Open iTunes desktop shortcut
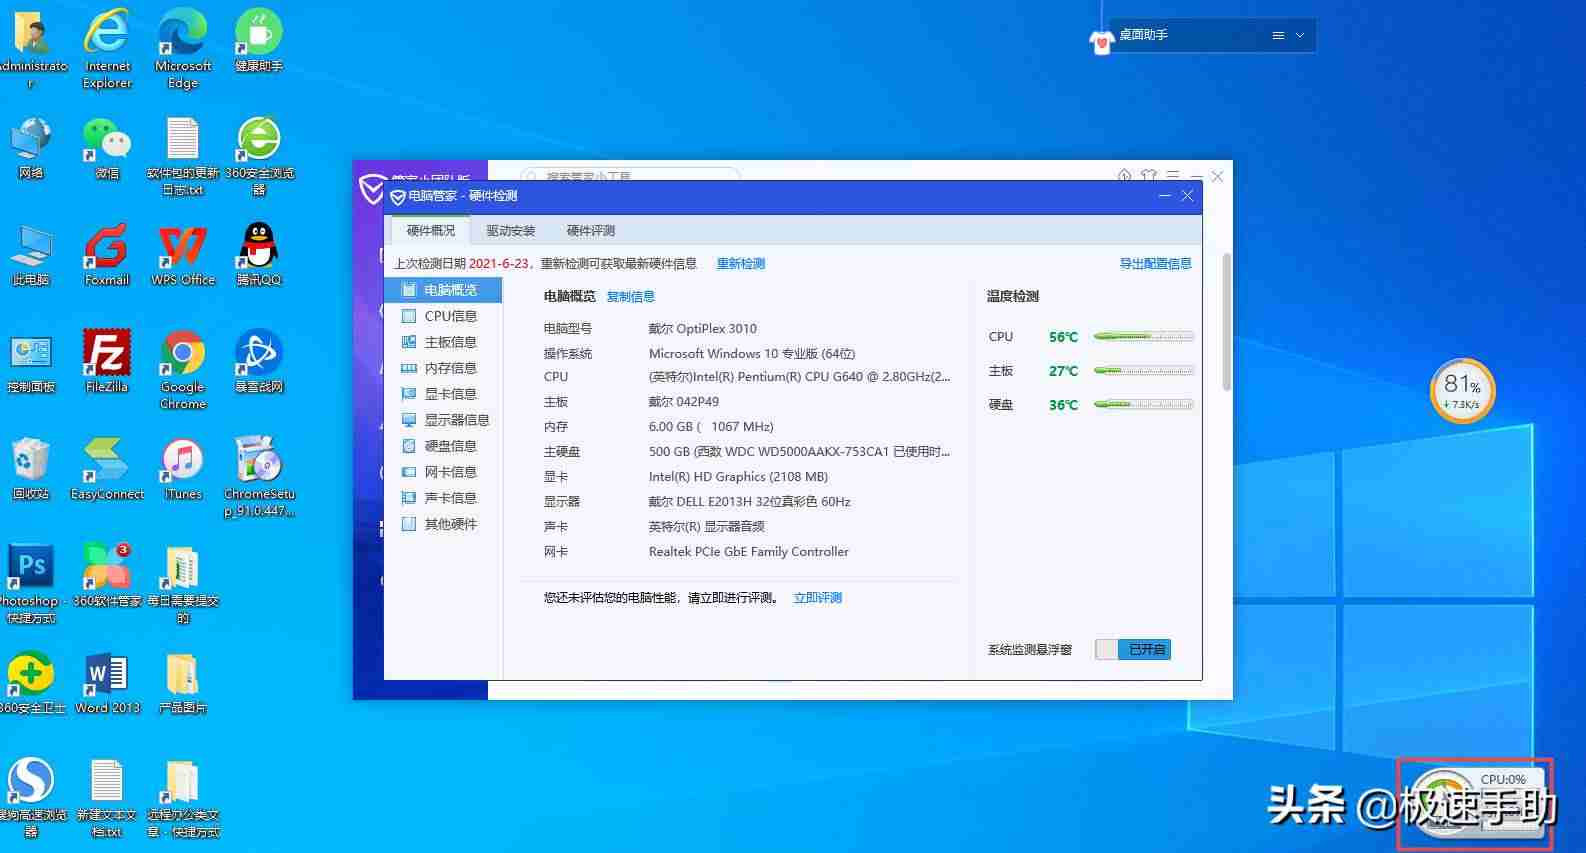The height and width of the screenshot is (853, 1586). point(183,469)
